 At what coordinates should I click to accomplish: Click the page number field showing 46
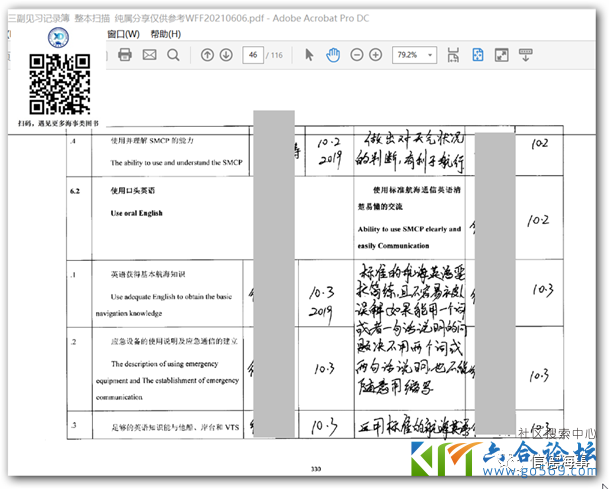click(252, 54)
